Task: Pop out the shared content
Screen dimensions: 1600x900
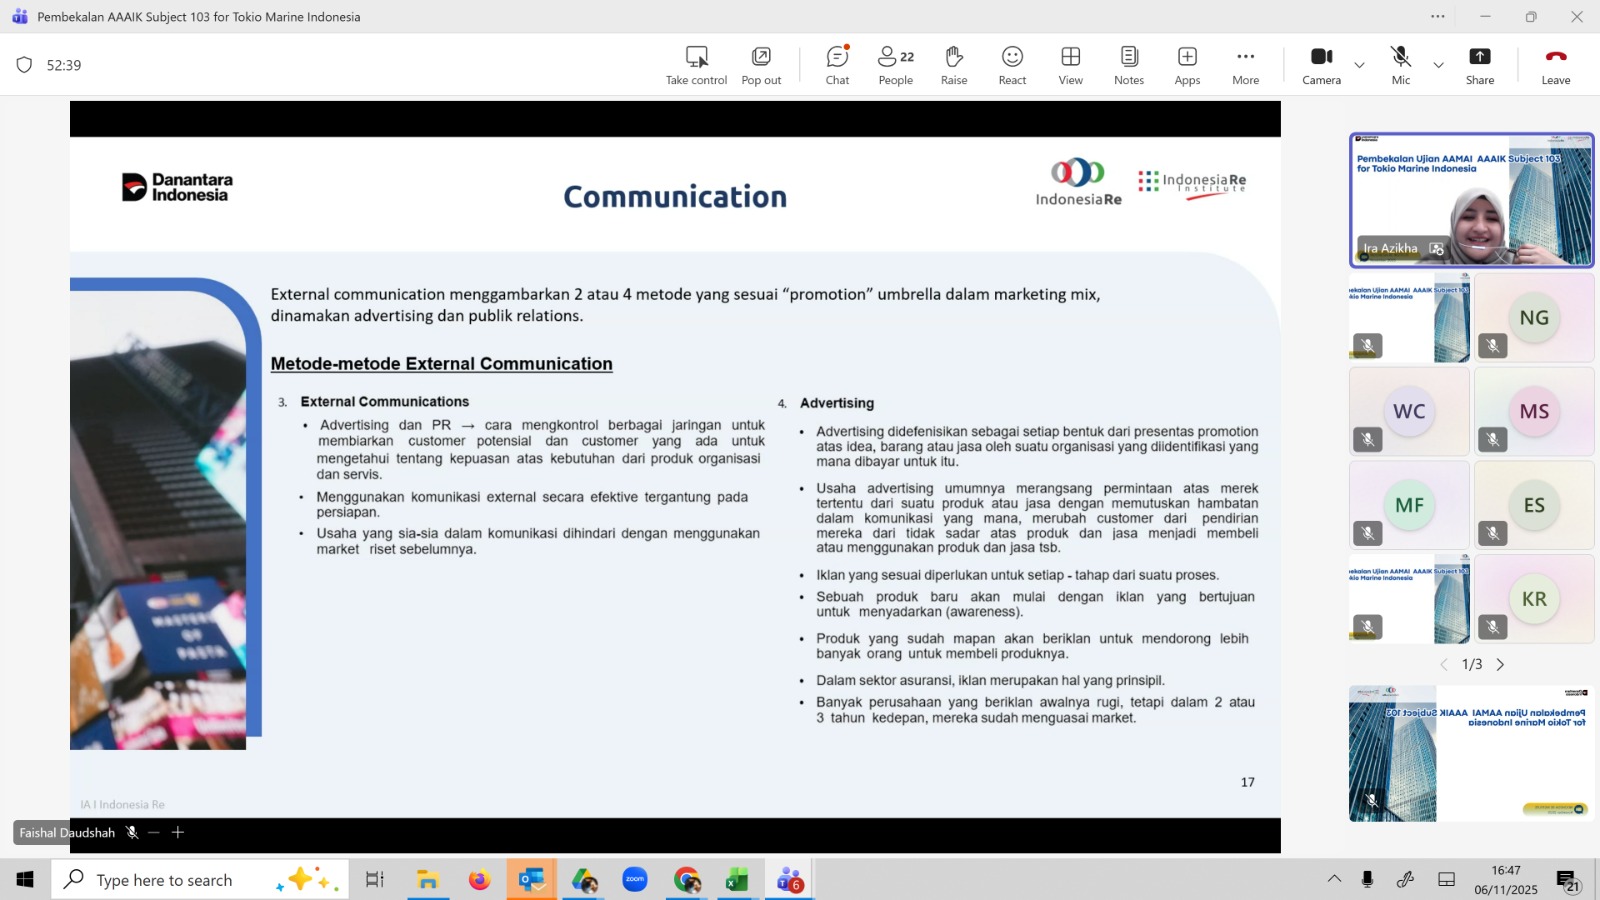Action: coord(761,65)
